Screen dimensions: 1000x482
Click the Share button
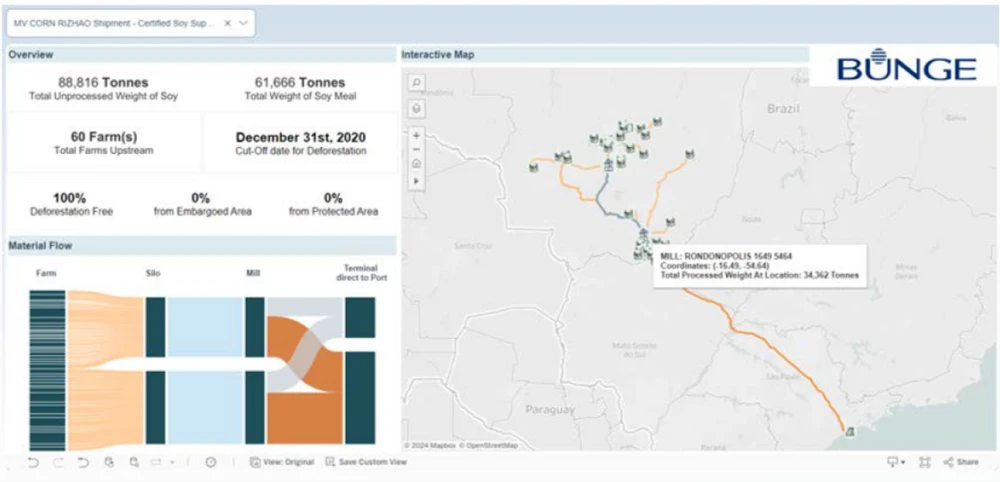961,462
